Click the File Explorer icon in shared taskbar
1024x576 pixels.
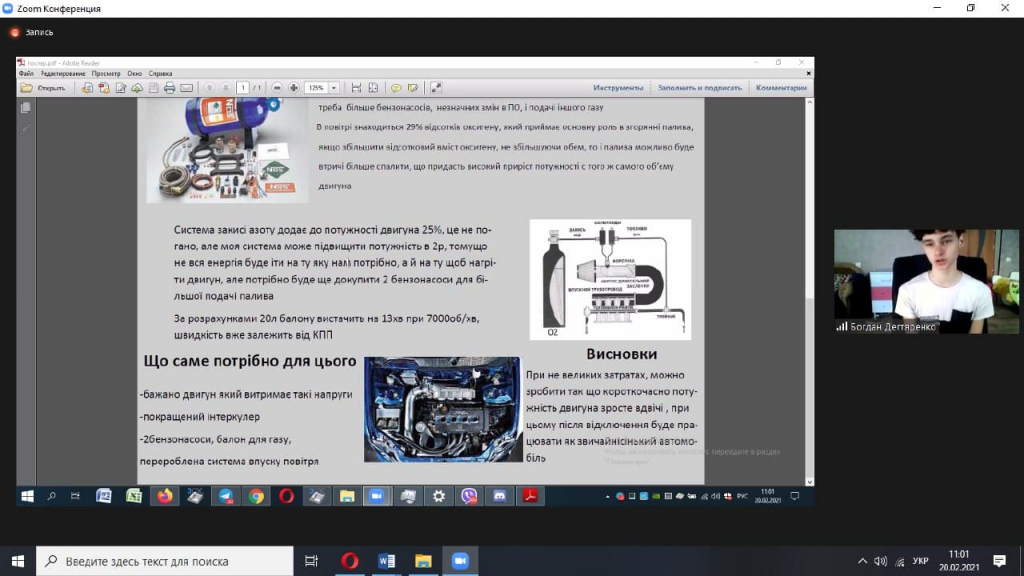click(x=347, y=496)
